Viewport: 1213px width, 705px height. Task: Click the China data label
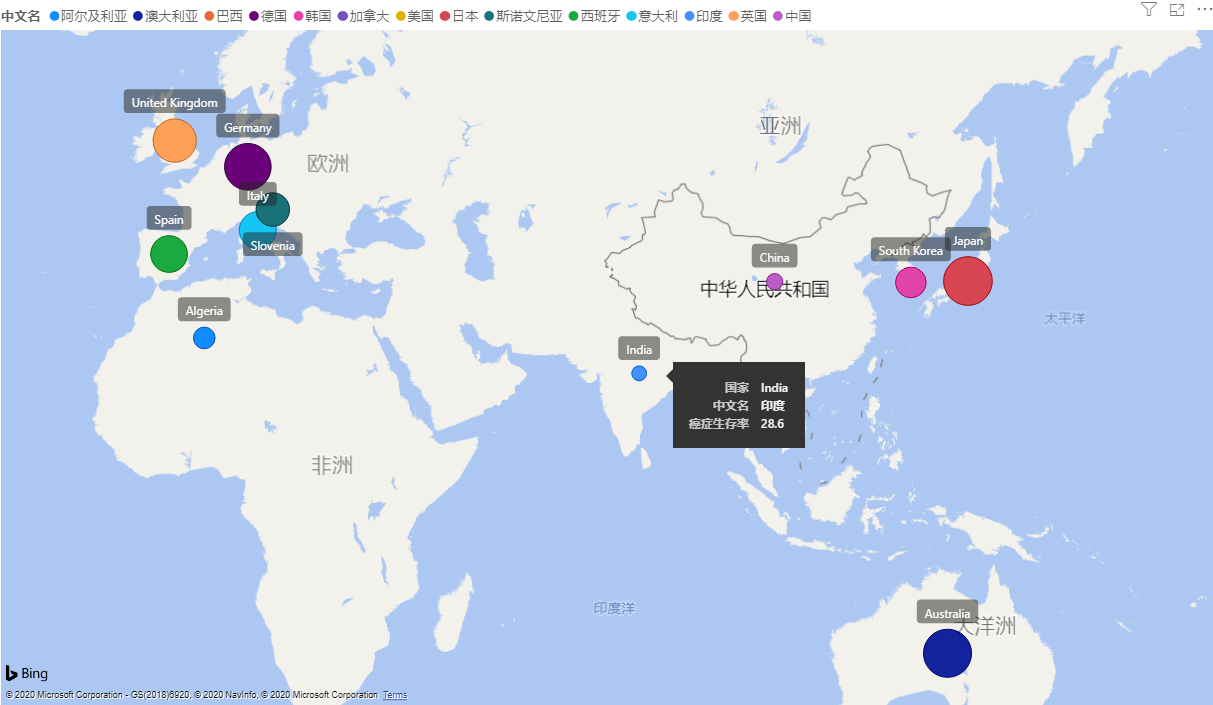(774, 257)
